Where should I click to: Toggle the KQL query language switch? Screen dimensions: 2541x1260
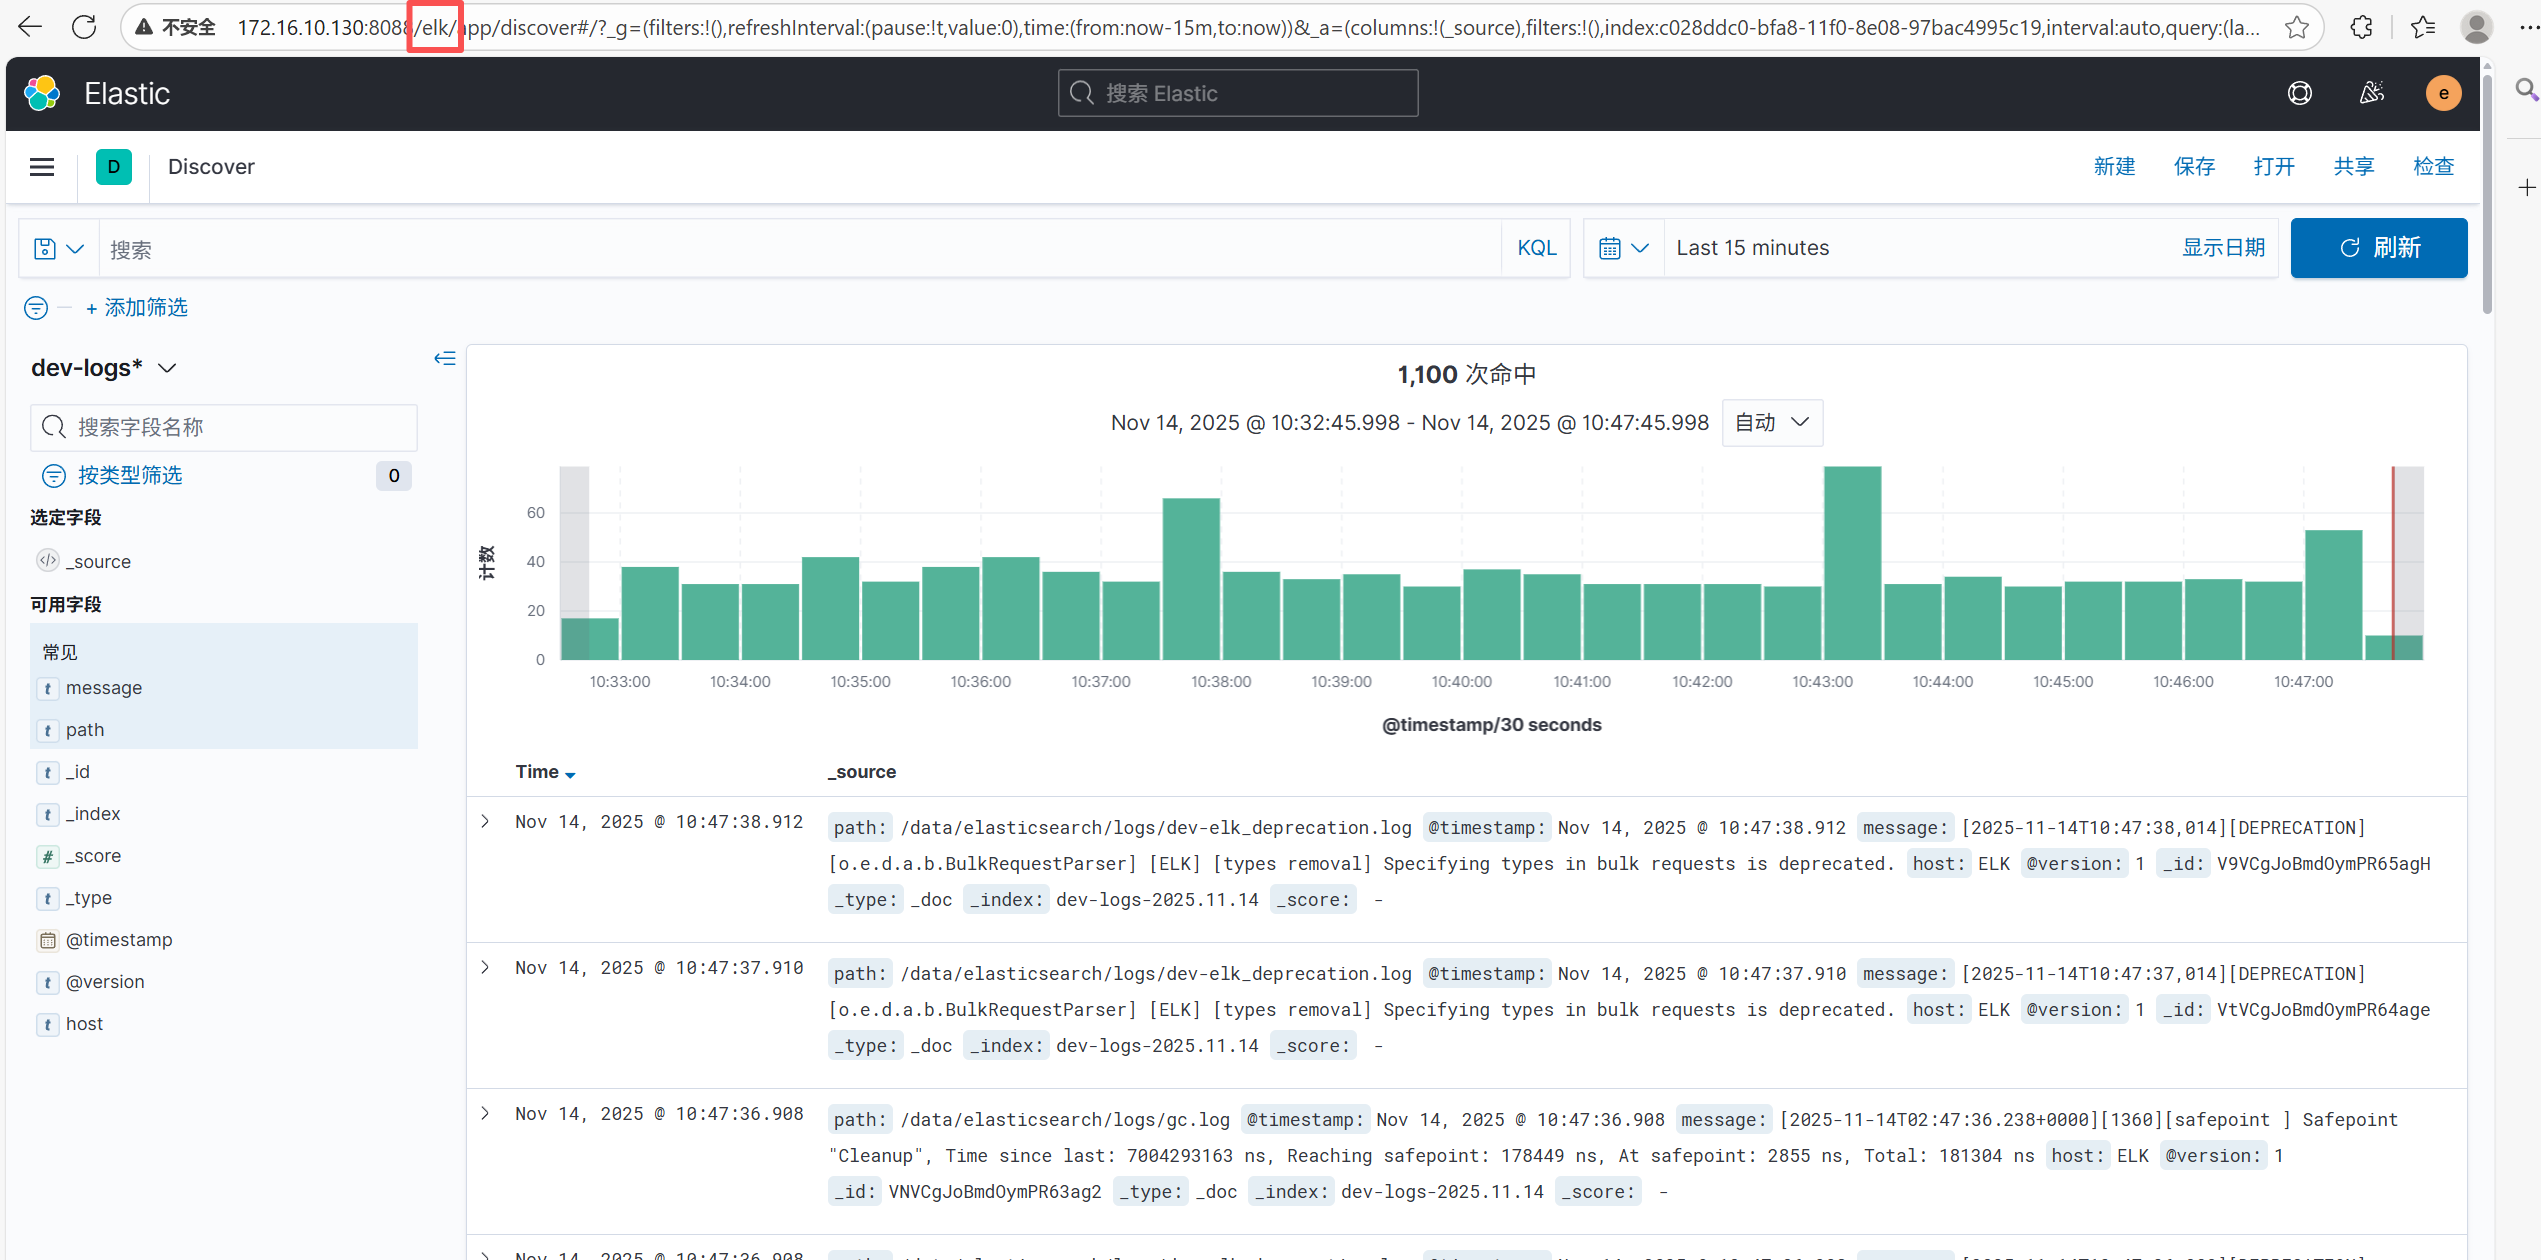[1536, 248]
